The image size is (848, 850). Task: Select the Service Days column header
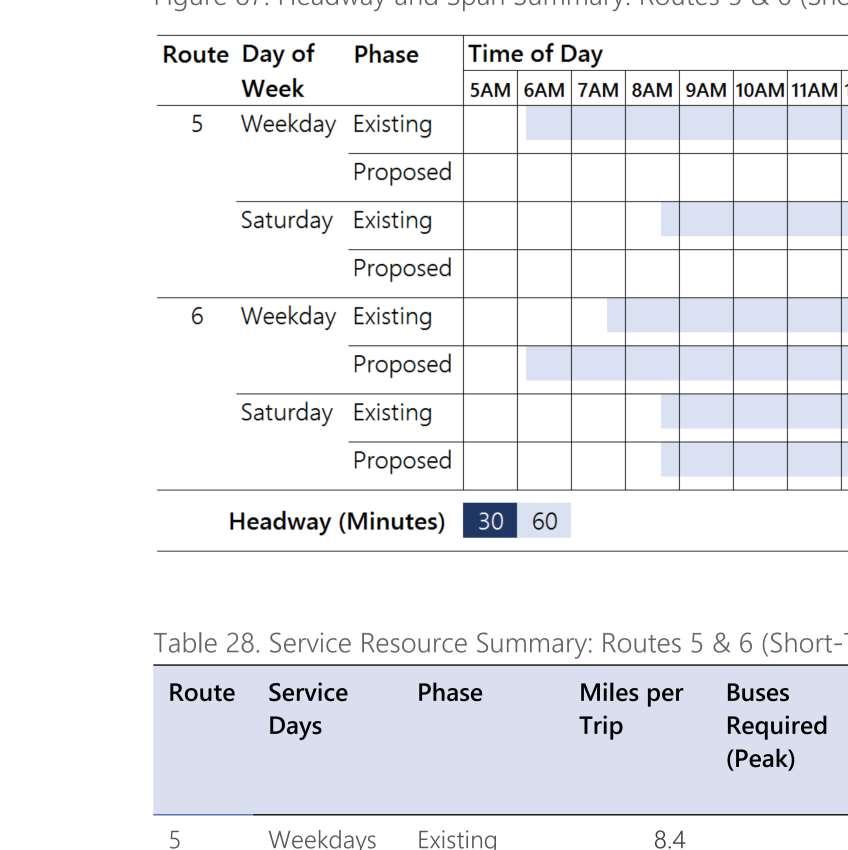point(308,709)
